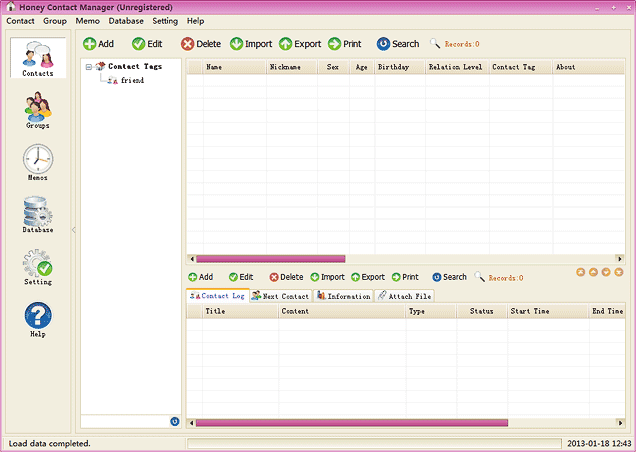Click Edit in the top toolbar
636x452 pixels.
(147, 44)
